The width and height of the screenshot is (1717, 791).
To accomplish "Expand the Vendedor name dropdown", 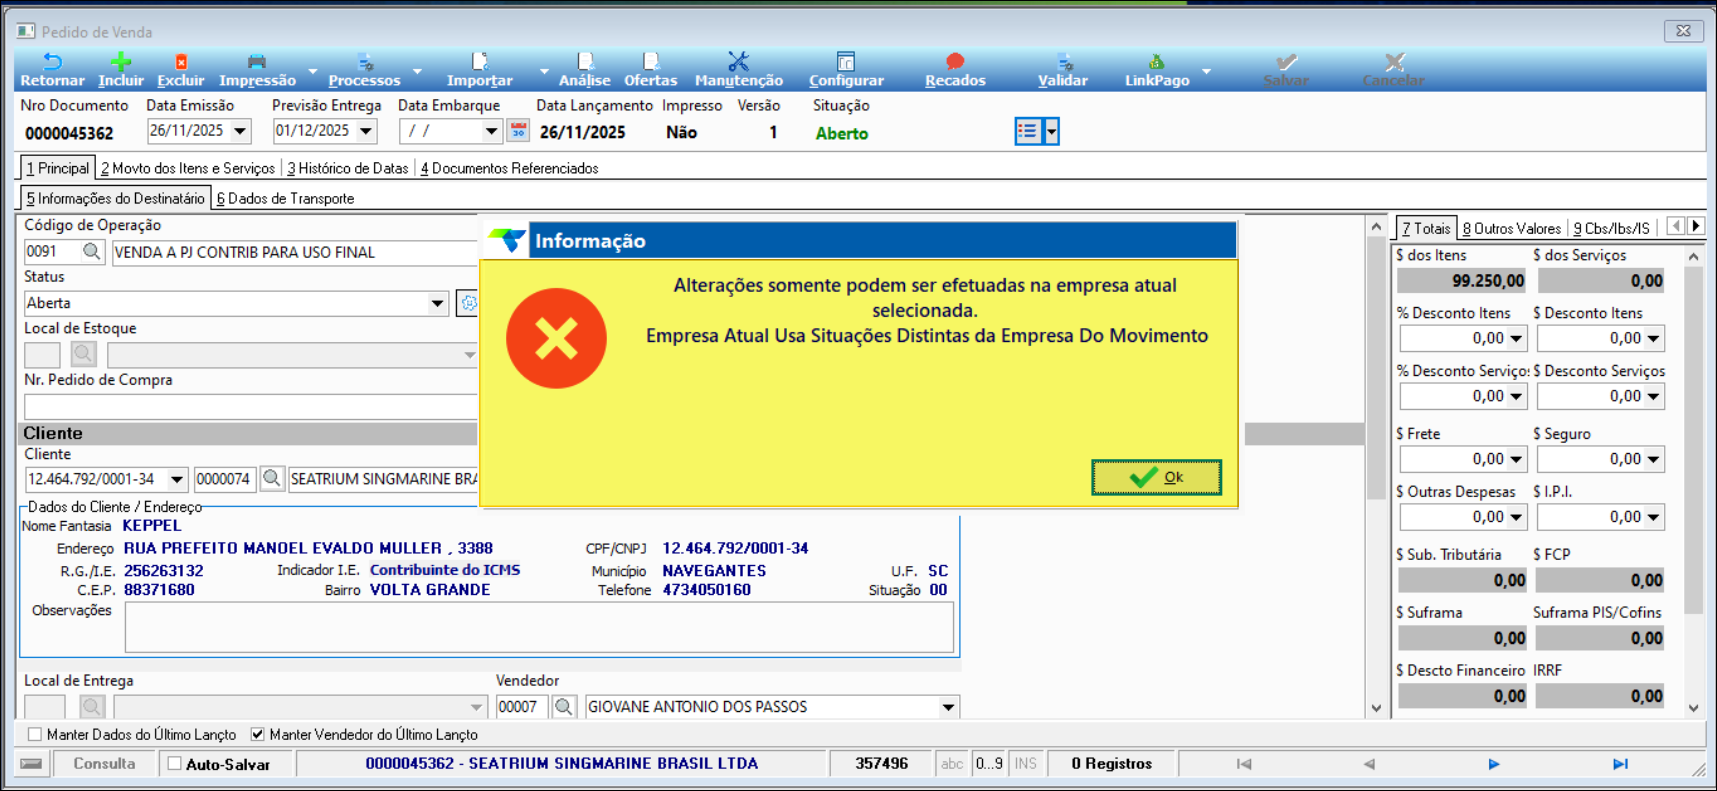I will click(947, 707).
